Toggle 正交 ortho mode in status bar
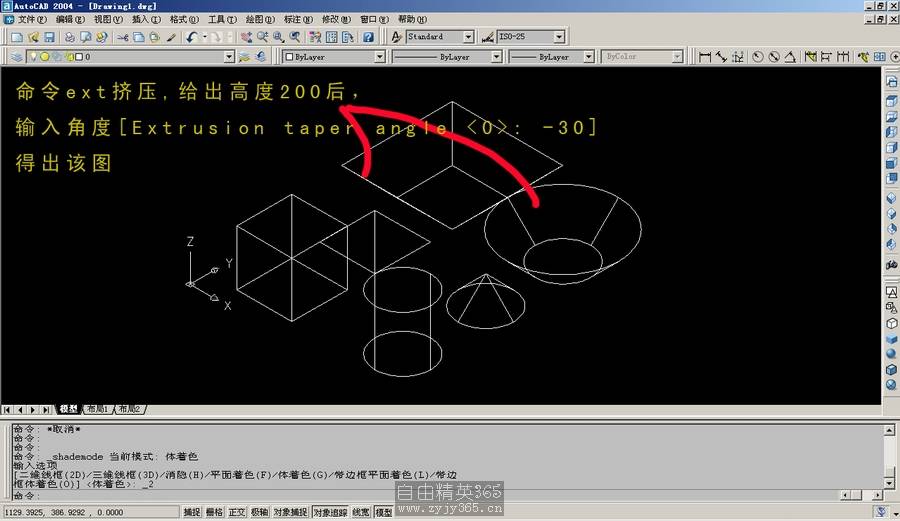 (237, 512)
